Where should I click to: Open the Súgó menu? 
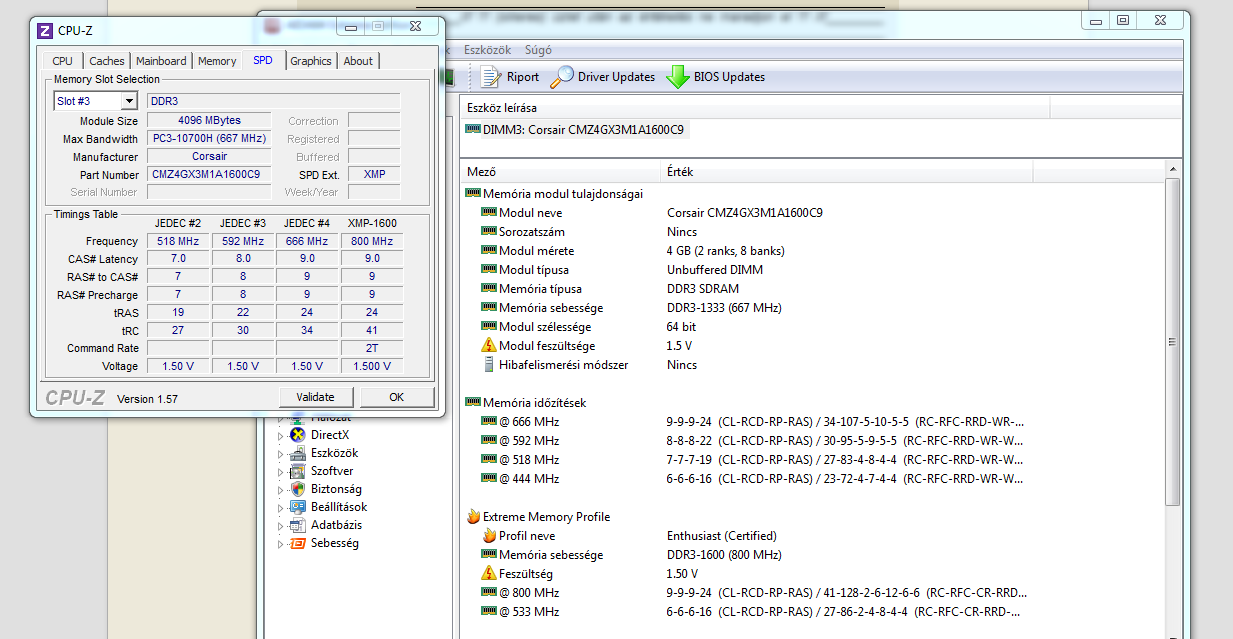coord(538,50)
